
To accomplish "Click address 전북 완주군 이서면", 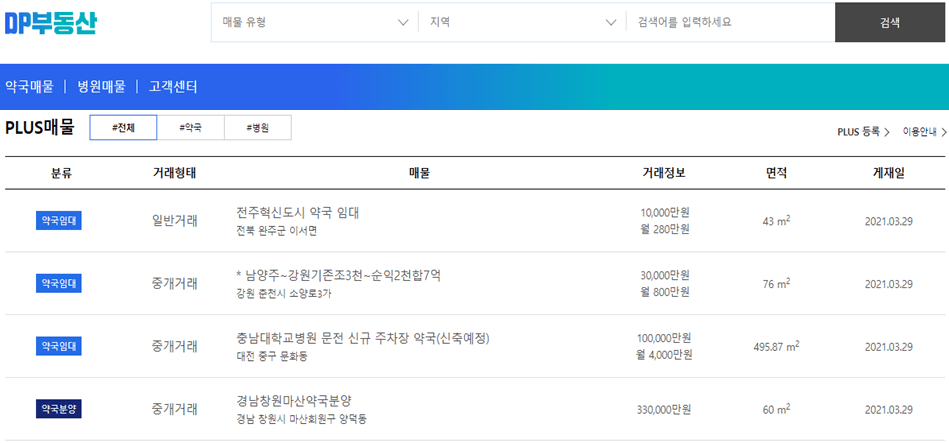I will click(x=276, y=231).
